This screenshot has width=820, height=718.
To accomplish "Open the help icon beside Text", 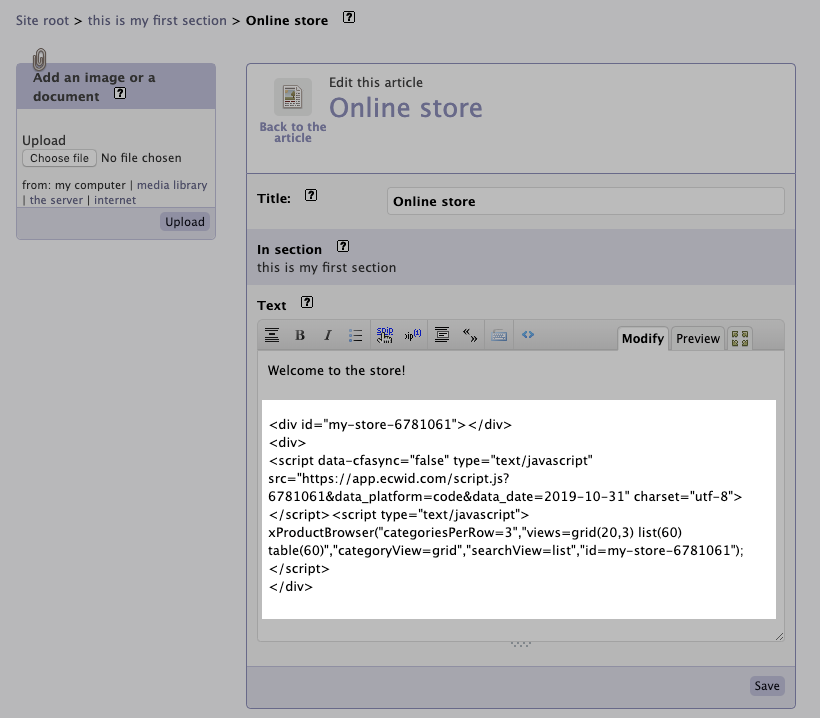I will (307, 302).
